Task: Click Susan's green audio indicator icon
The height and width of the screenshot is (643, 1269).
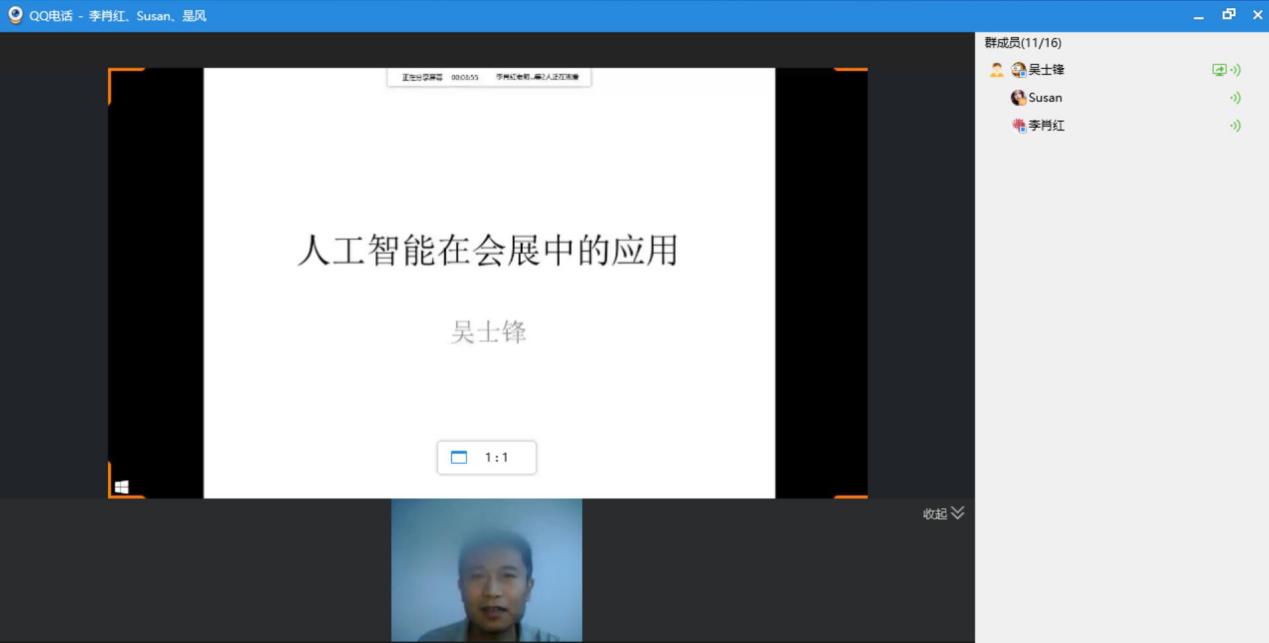Action: pos(1235,98)
